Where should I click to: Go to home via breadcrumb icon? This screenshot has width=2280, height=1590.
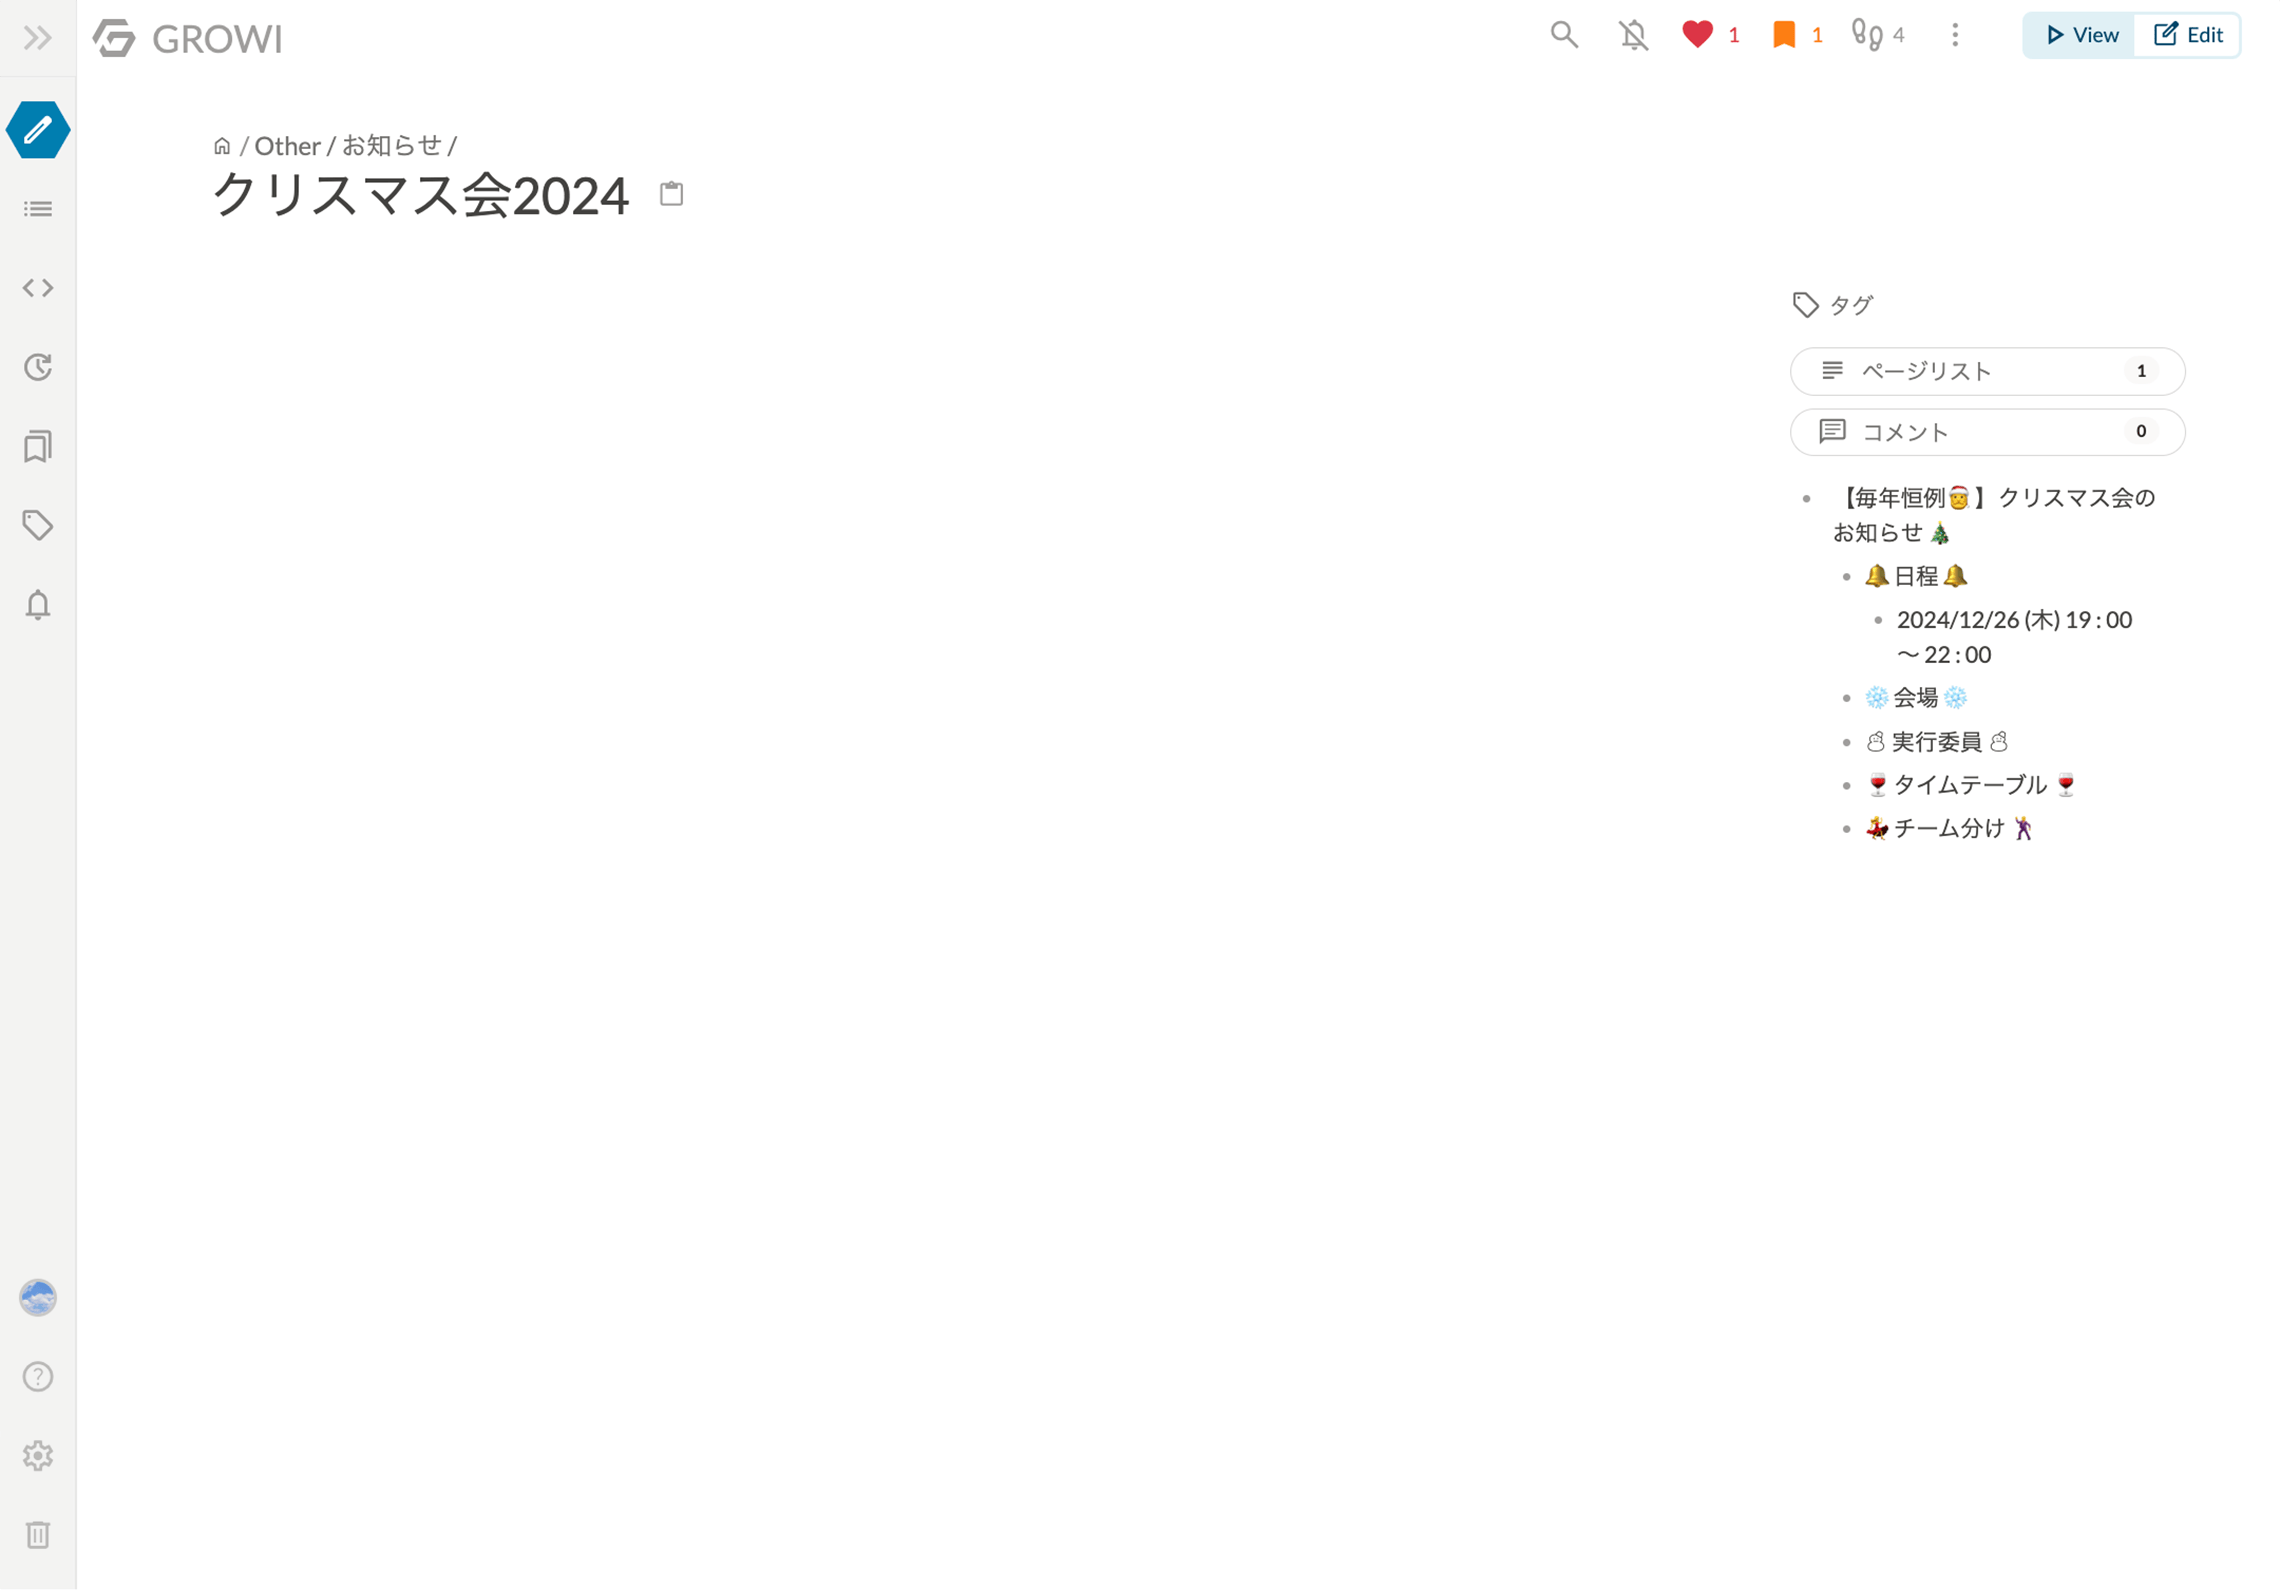[x=222, y=146]
